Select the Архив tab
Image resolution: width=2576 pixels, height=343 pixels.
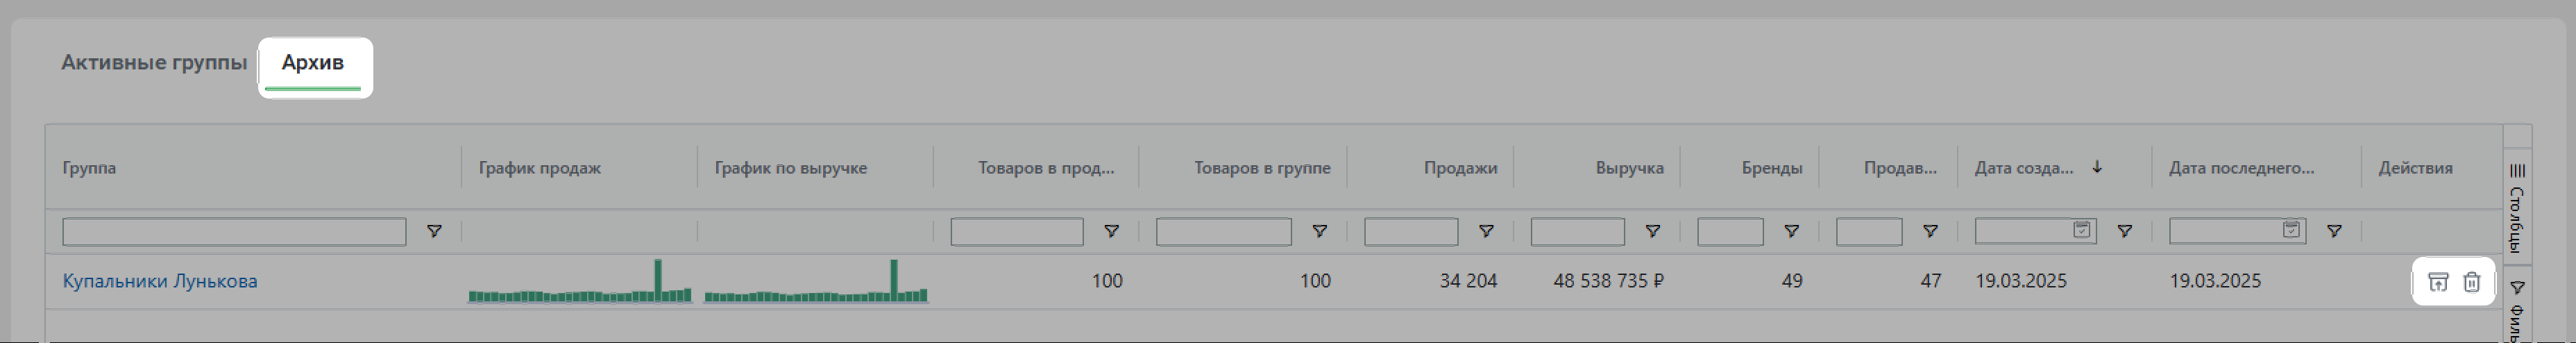pos(313,62)
